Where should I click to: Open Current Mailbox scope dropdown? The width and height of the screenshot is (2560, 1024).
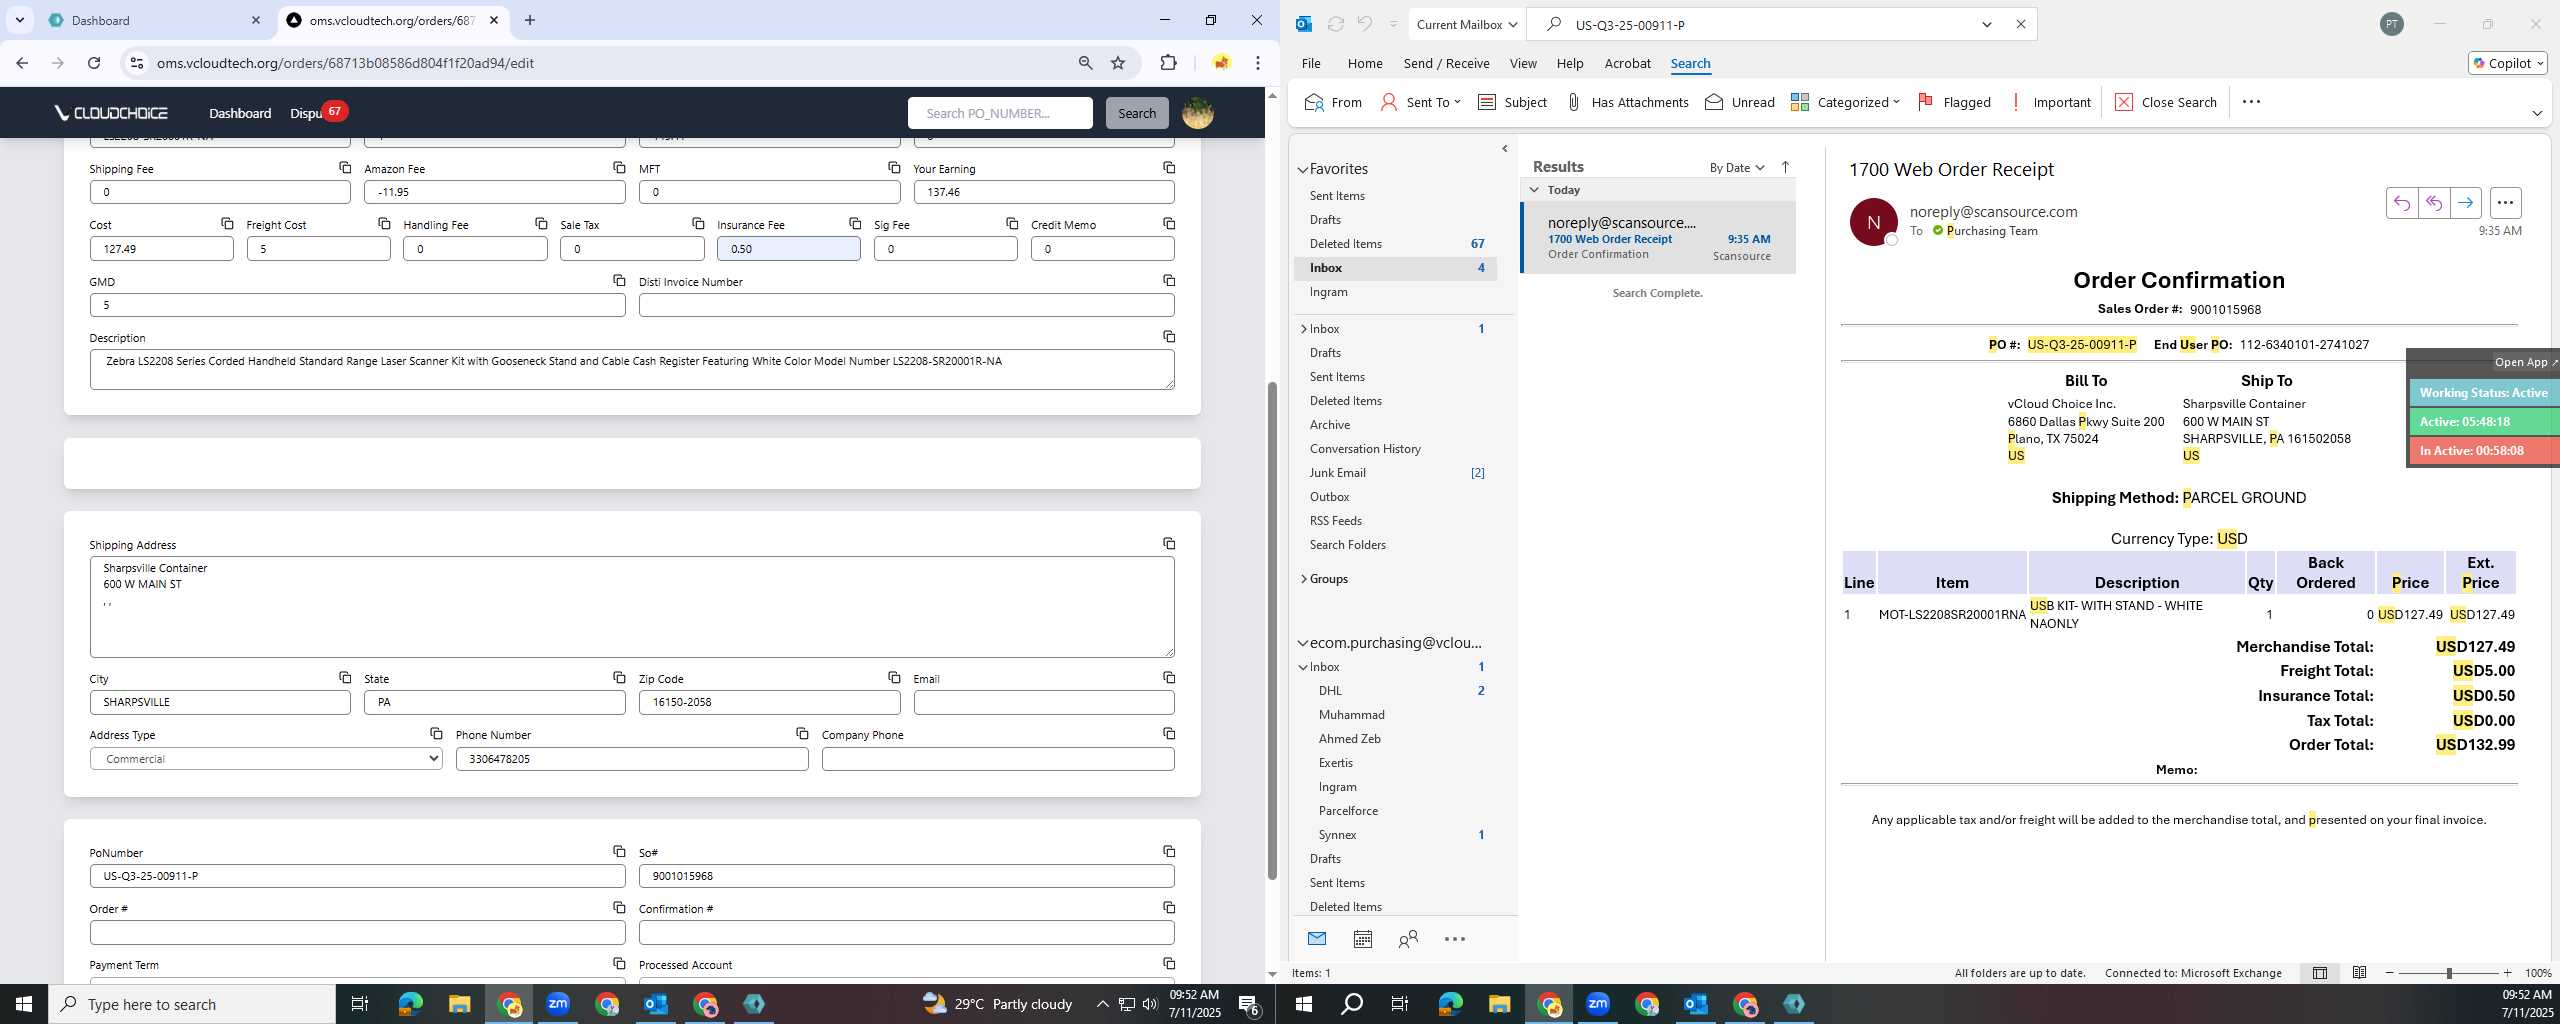[x=1466, y=24]
